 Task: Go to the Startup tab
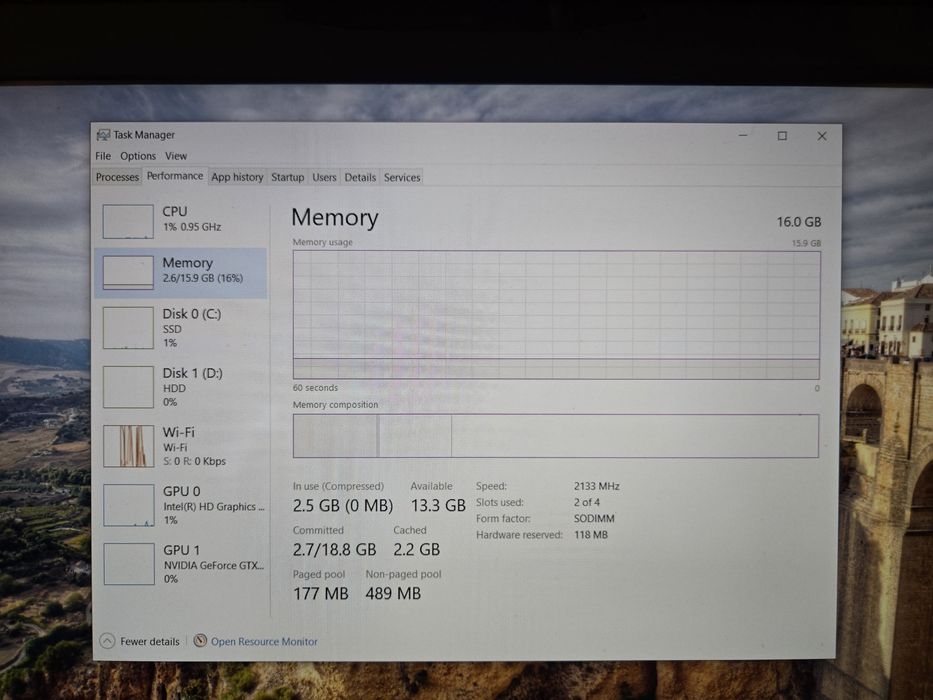click(287, 177)
